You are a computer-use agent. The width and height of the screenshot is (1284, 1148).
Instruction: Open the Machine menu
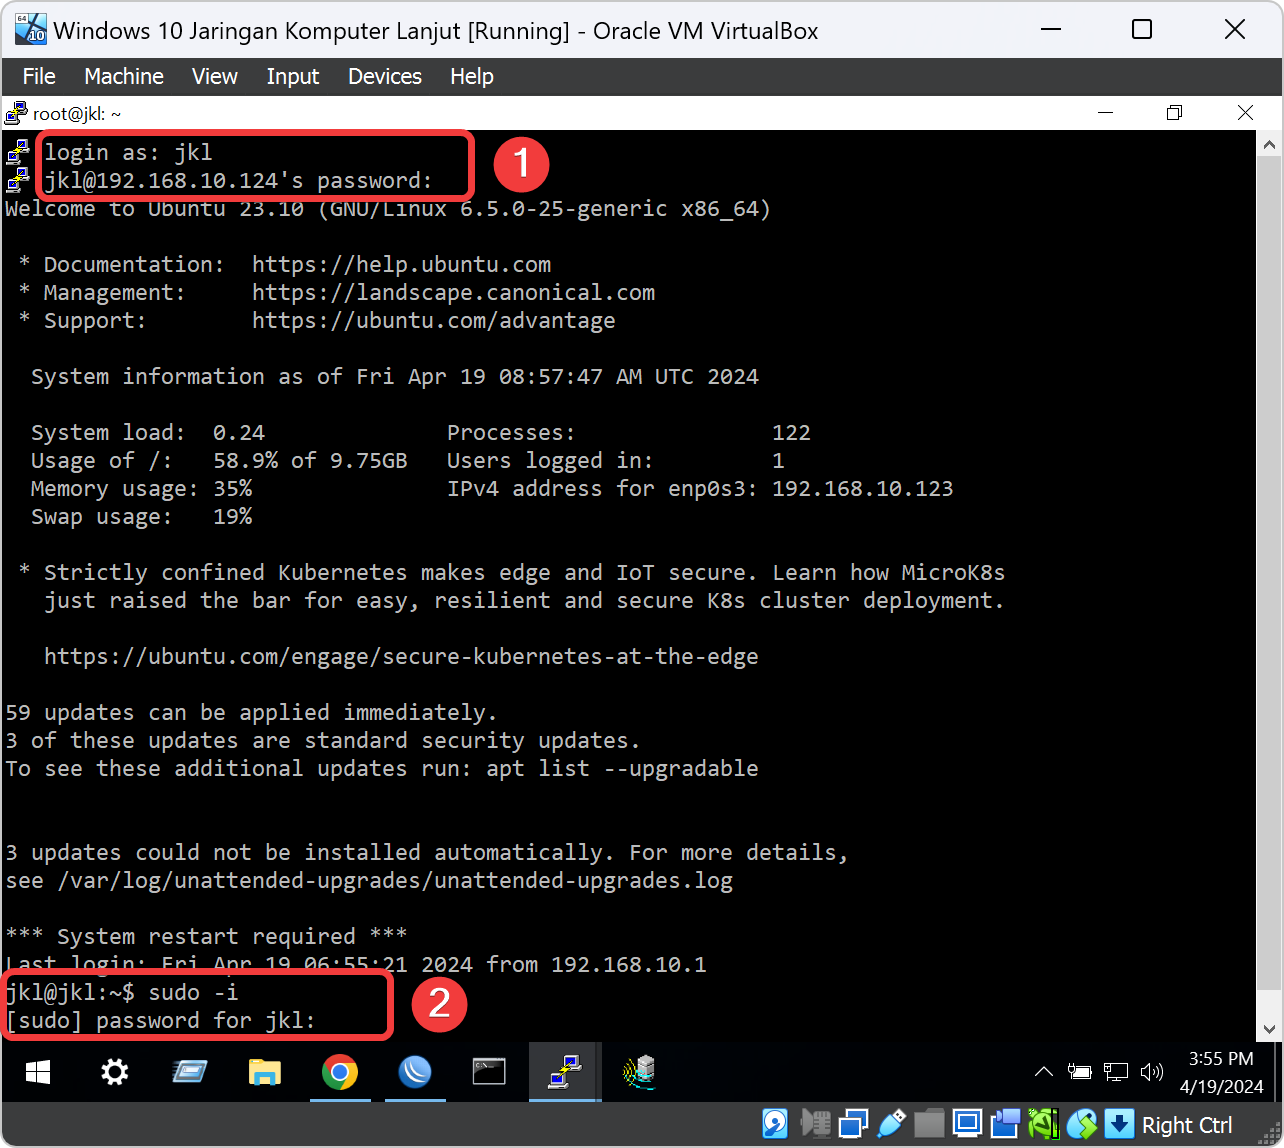124,76
